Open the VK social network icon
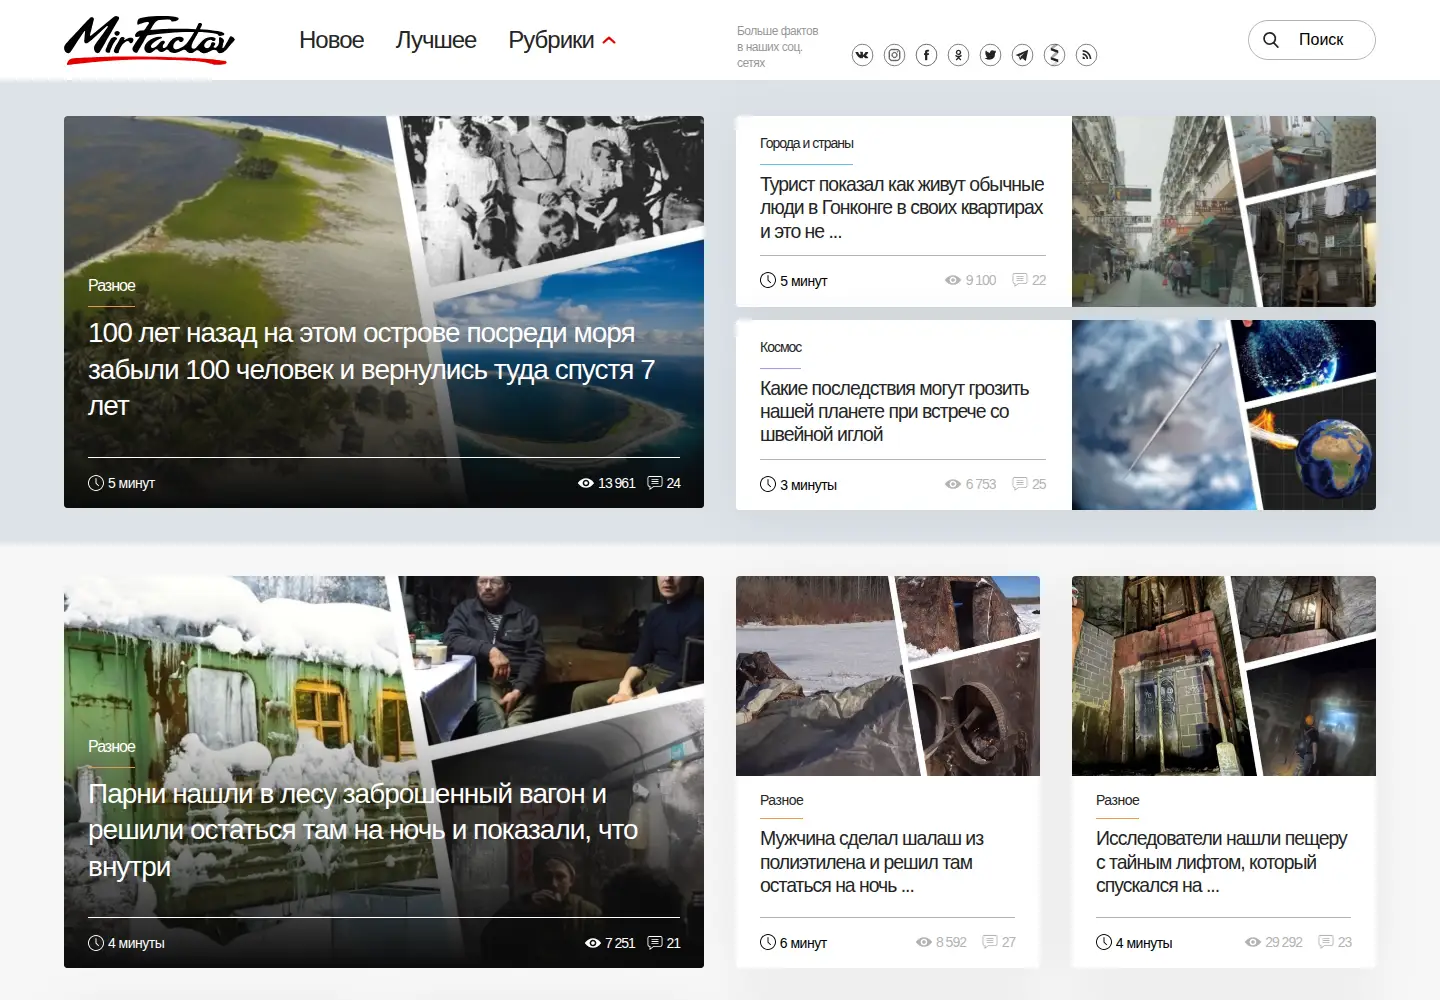This screenshot has width=1440, height=1000. (x=862, y=55)
